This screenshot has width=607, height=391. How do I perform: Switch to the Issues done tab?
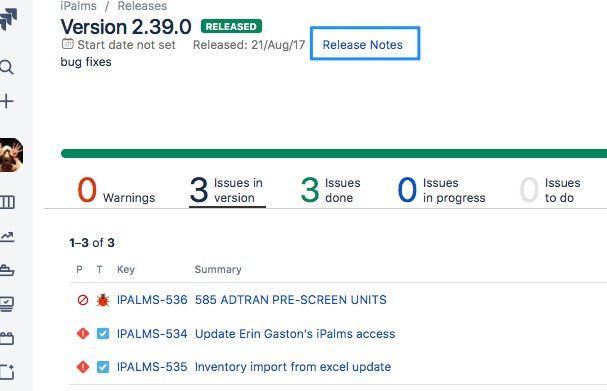pyautogui.click(x=330, y=190)
